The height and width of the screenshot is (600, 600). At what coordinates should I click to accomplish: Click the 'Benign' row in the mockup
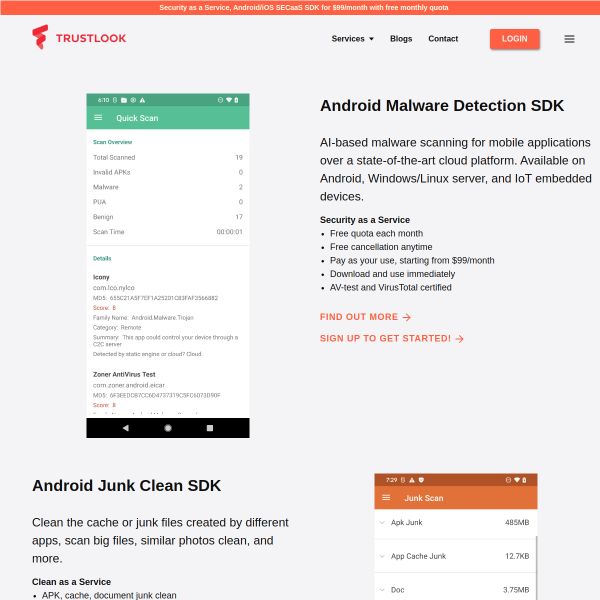[x=168, y=217]
